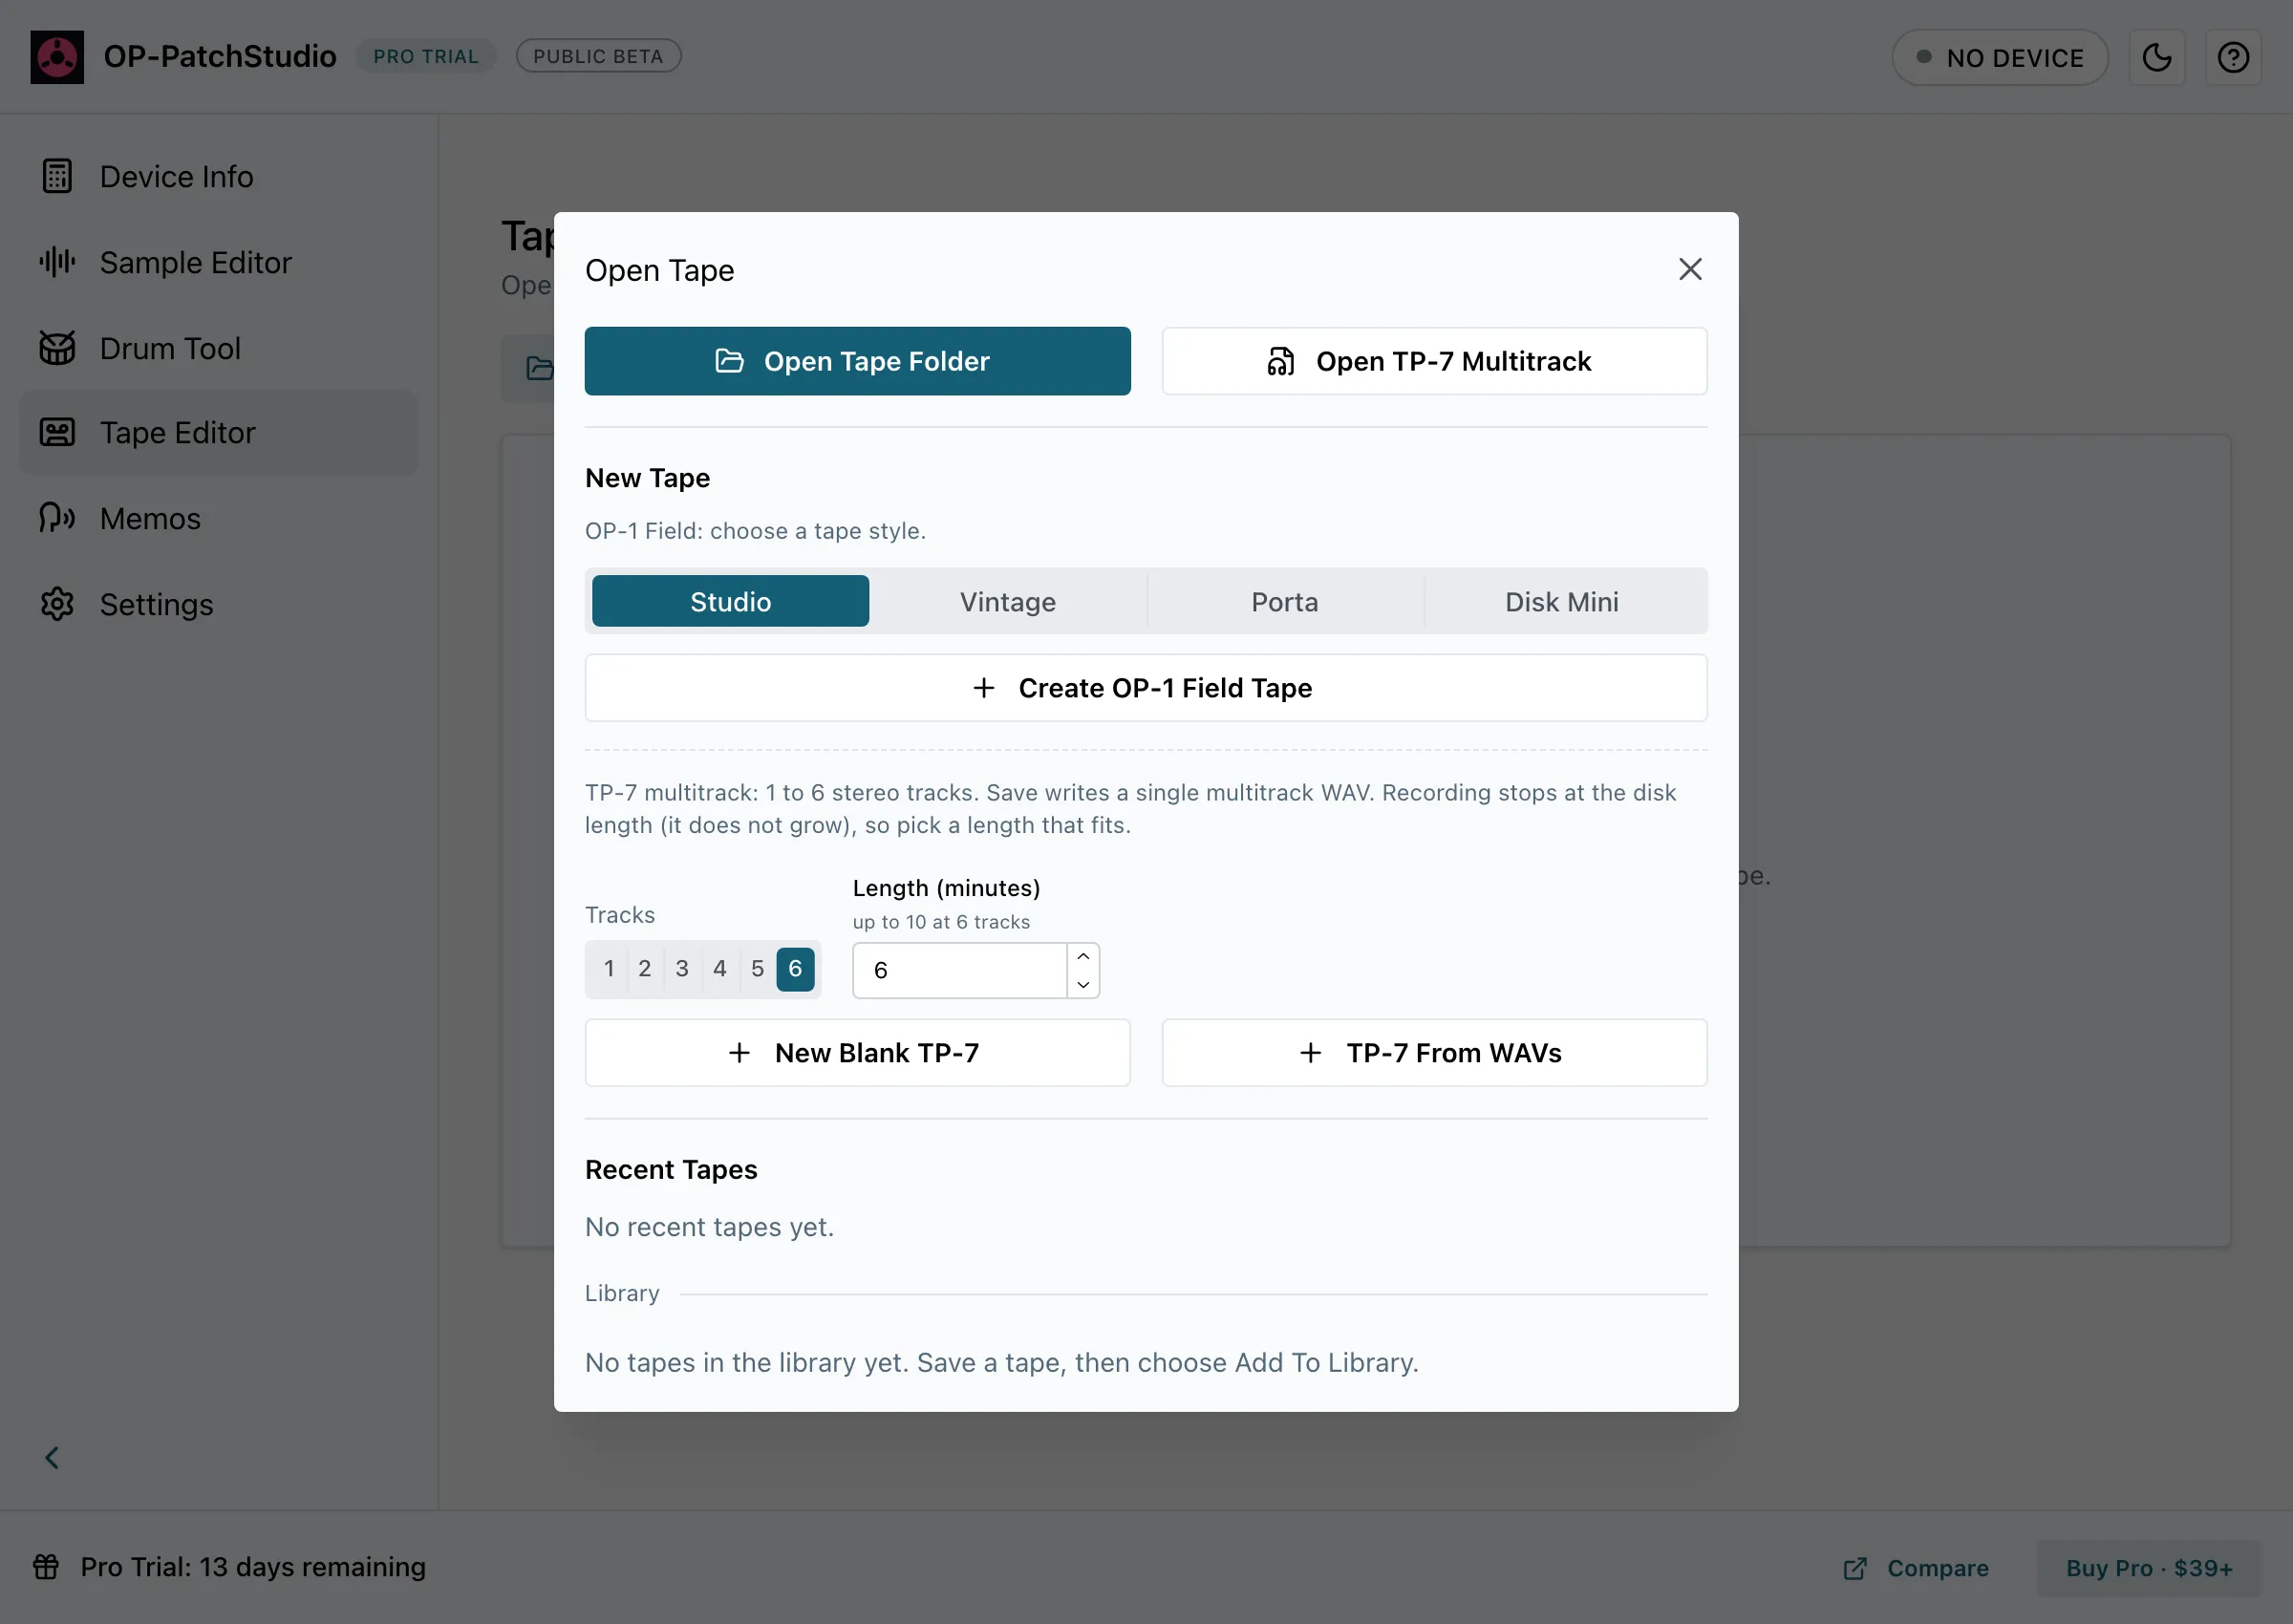Image resolution: width=2293 pixels, height=1624 pixels.
Task: Click the PRO TRIAL badge
Action: pyautogui.click(x=426, y=56)
